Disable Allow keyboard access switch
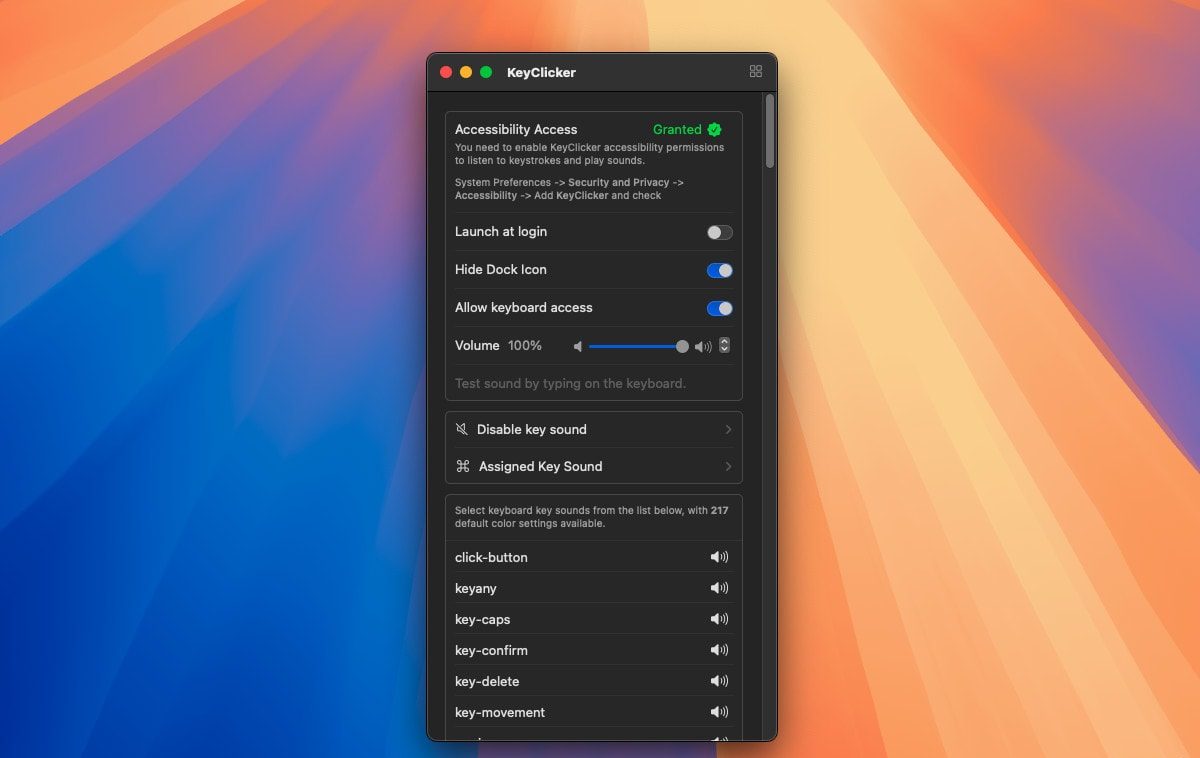Screen dimensions: 1200x758 [720, 308]
